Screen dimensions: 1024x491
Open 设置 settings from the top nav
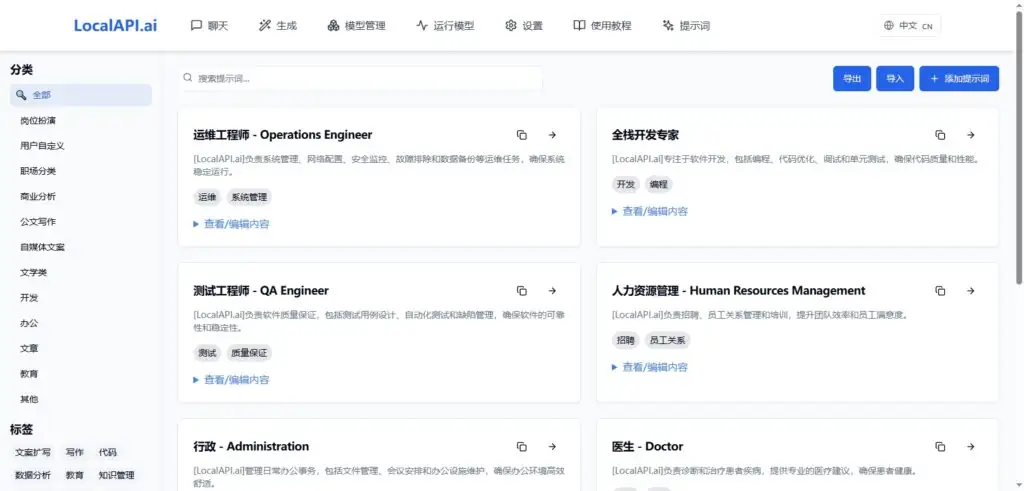524,26
